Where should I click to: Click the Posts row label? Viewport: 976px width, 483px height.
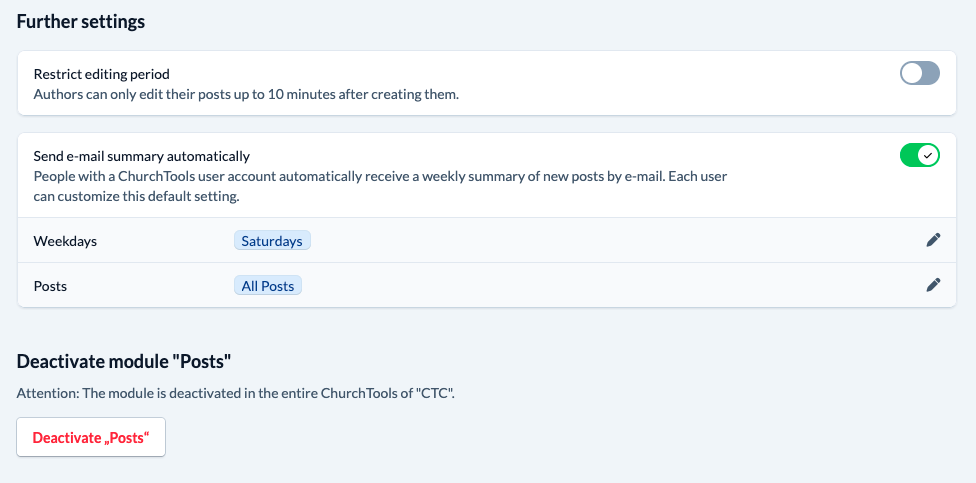tap(50, 286)
